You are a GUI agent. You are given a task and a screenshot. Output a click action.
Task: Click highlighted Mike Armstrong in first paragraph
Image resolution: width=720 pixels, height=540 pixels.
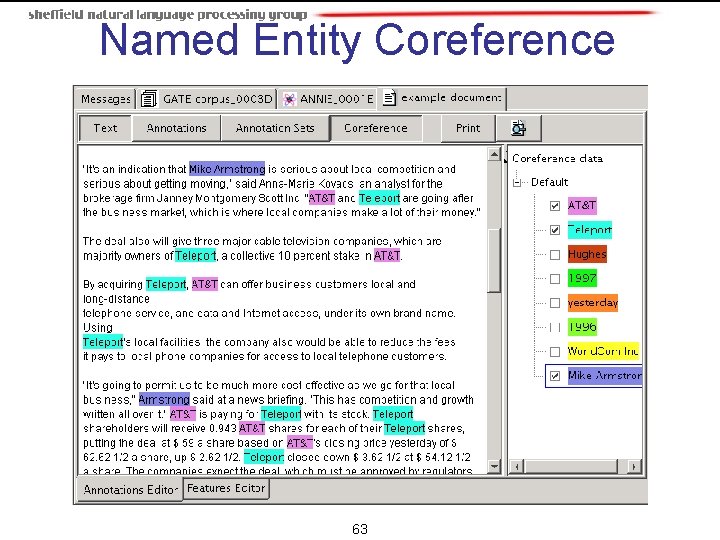227,169
